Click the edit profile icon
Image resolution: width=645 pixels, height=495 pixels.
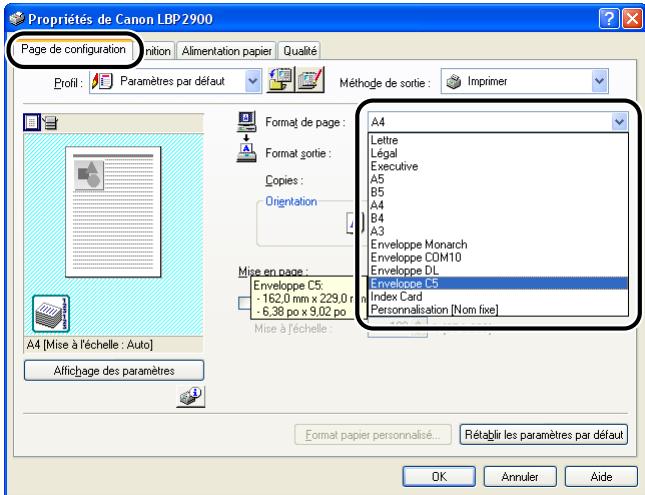(311, 80)
